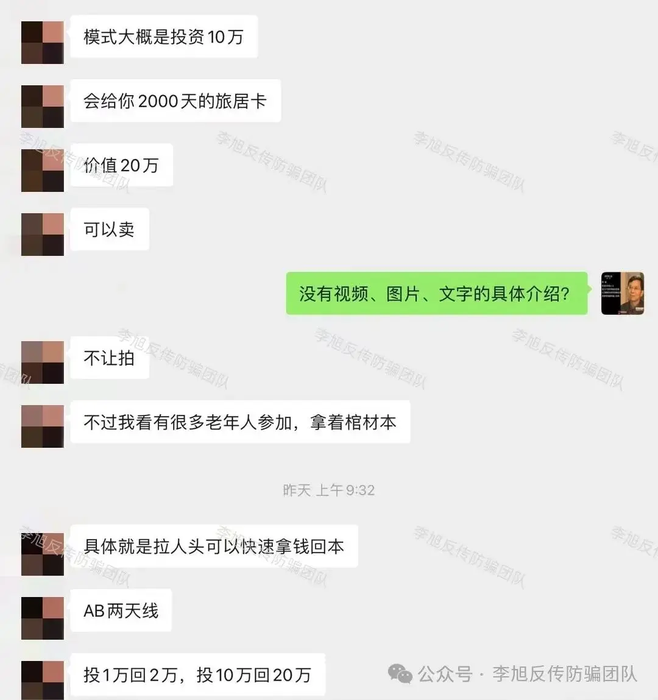Viewport: 658px width, 700px height.
Task: Tap avatar beside '模式大概是投资10万' message
Action: coord(42,42)
